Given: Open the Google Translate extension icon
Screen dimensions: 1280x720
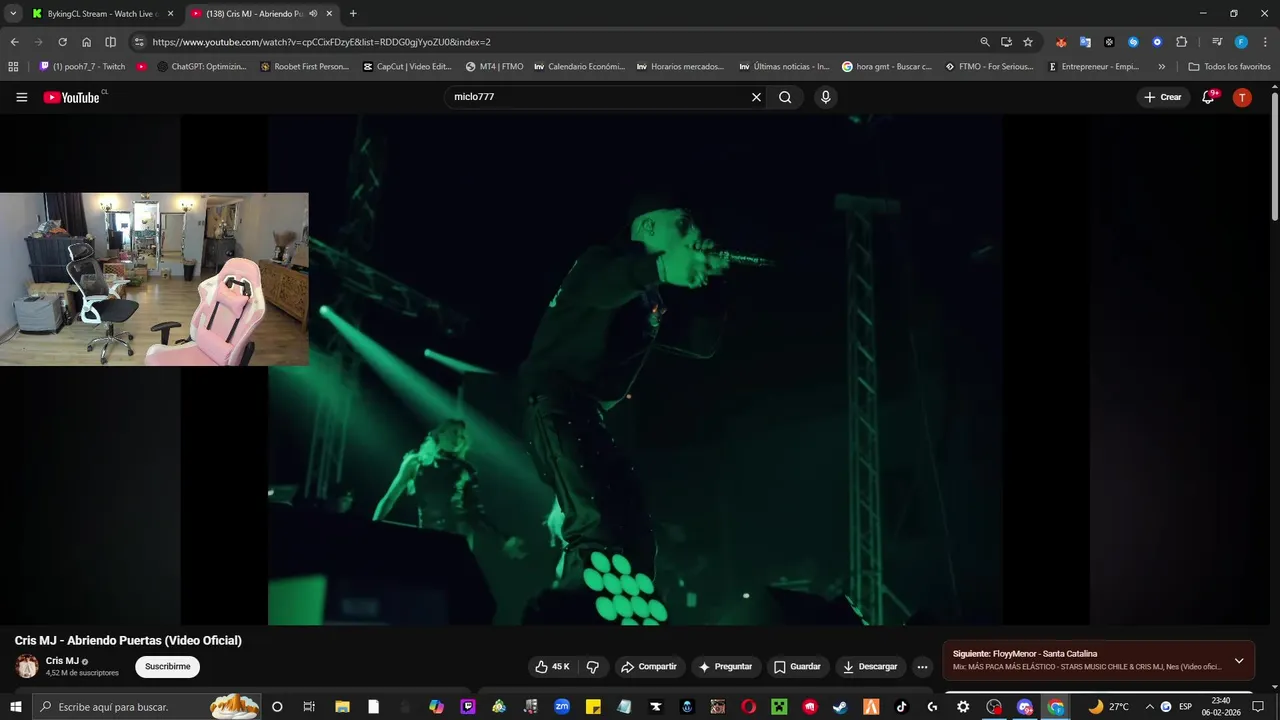Looking at the screenshot, I should click(1085, 42).
